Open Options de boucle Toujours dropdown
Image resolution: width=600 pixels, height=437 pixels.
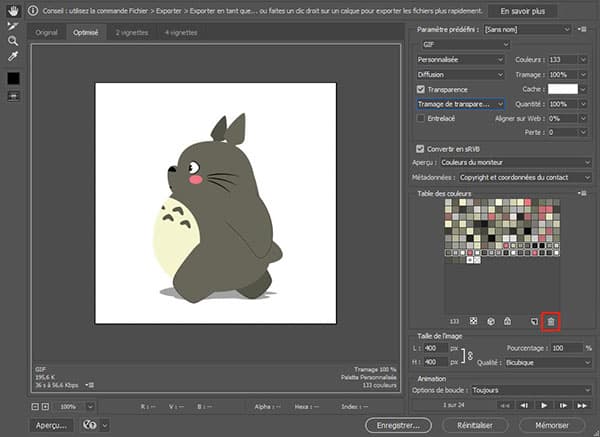[x=531, y=390]
